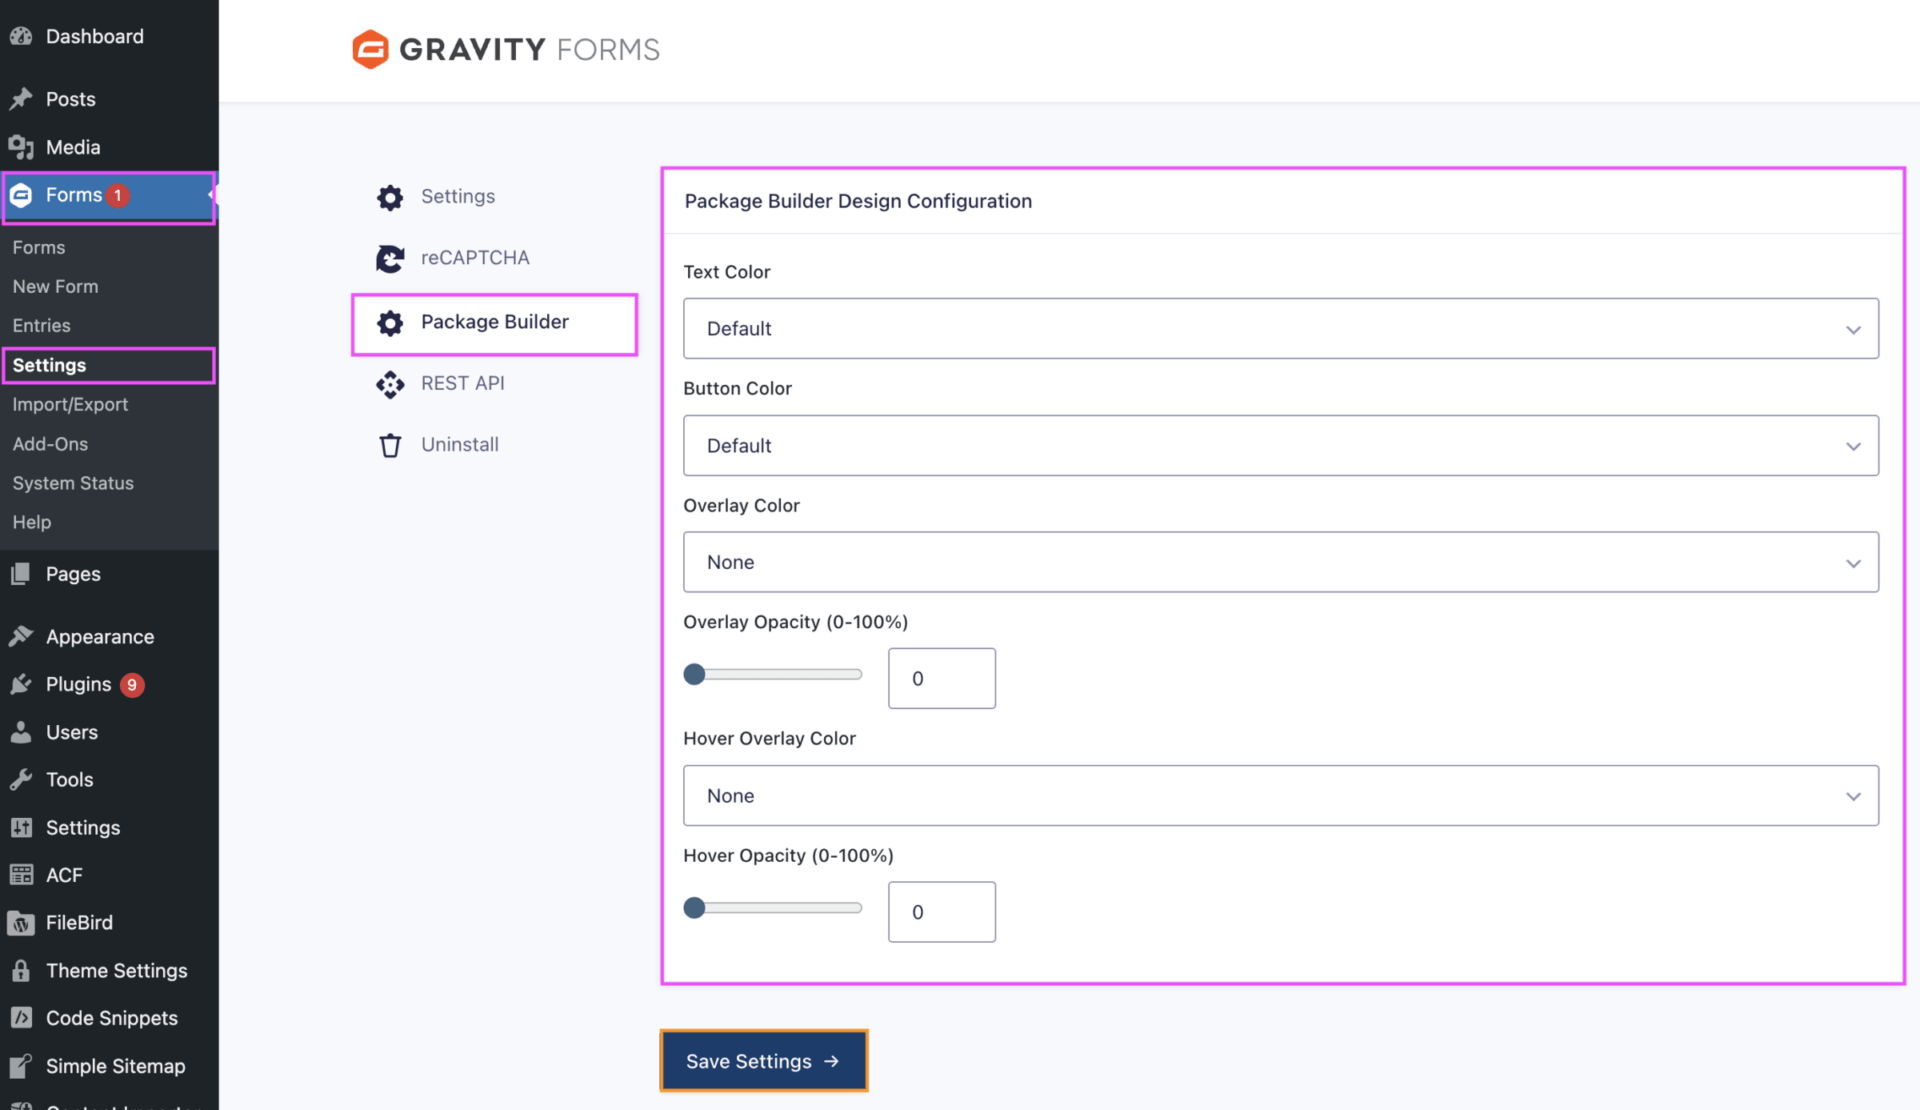Click the Theme Settings lock icon
This screenshot has height=1110, width=1920.
[x=21, y=970]
